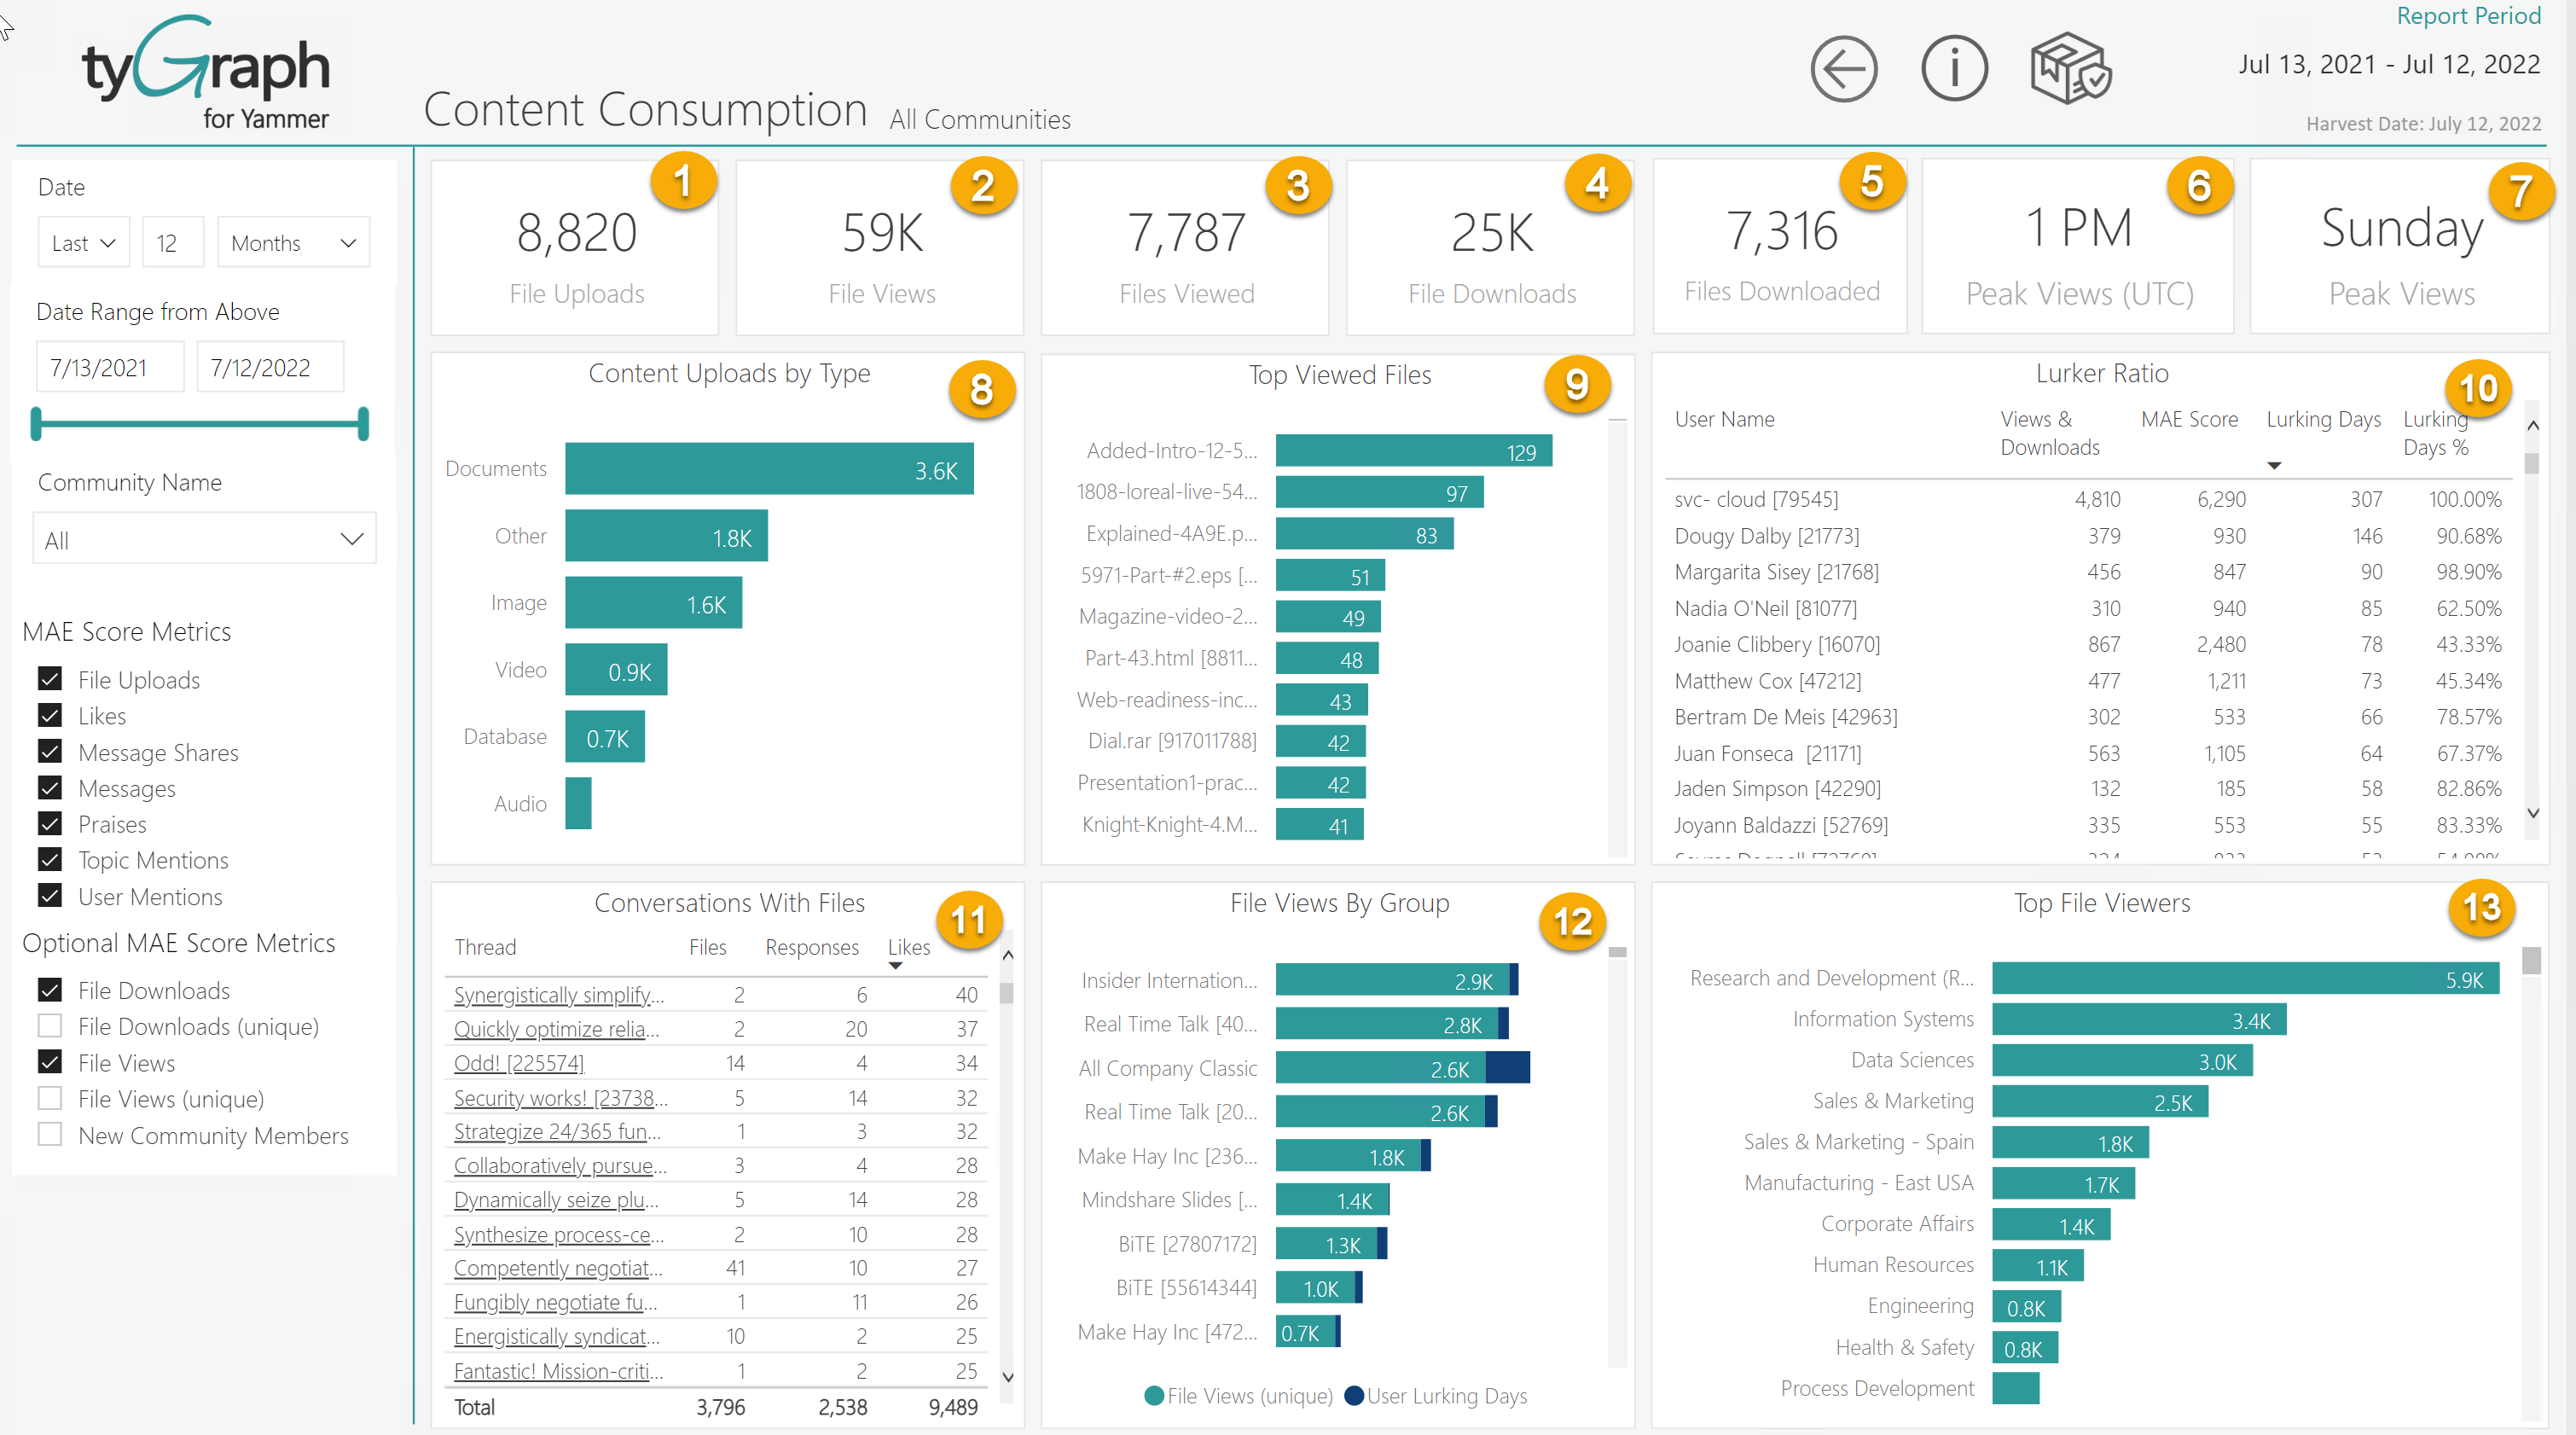Click the sort arrow under the Likes column
This screenshot has width=2576, height=1435.
click(896, 965)
